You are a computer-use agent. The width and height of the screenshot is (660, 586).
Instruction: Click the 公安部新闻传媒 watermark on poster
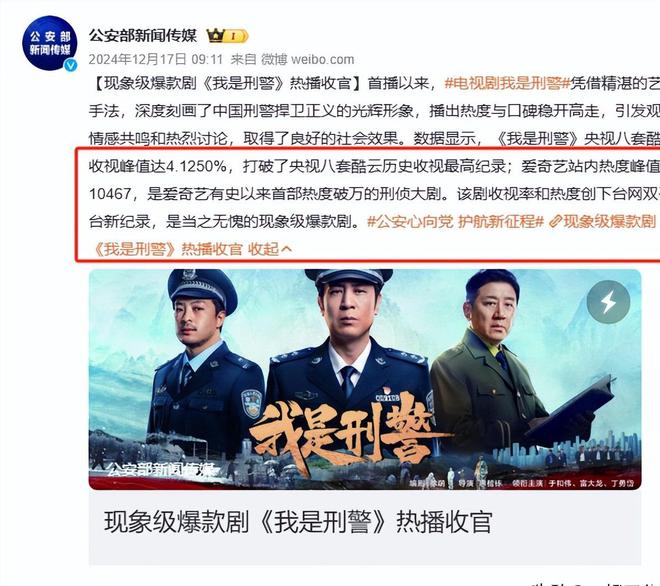coord(161,470)
